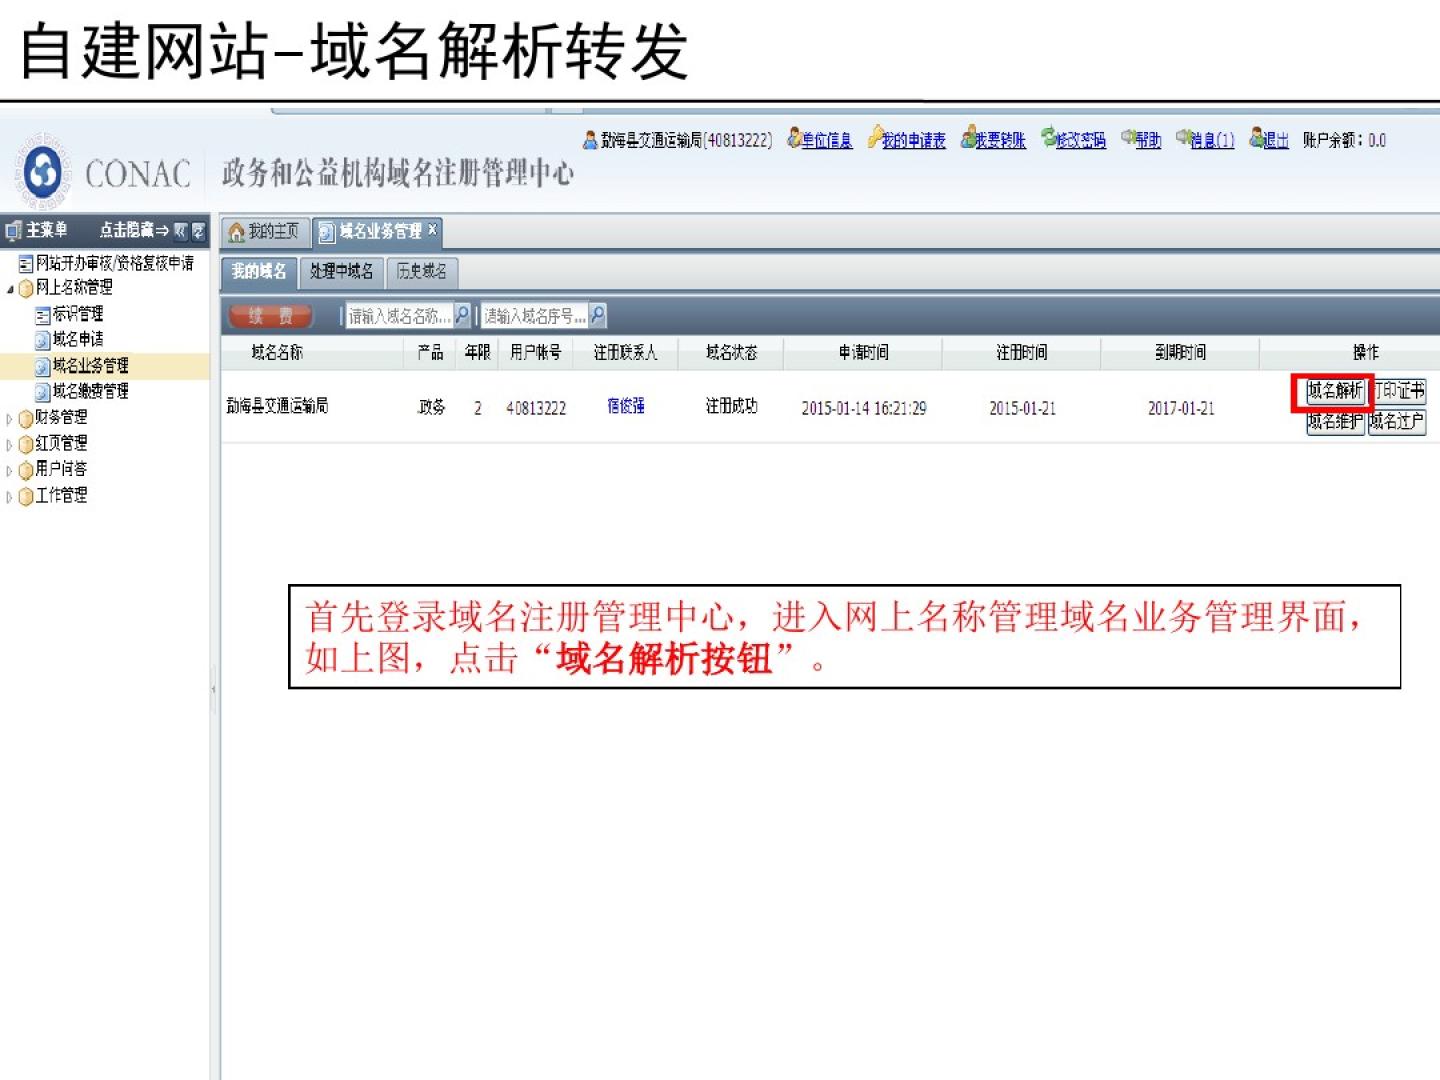Expand the 财务管理 tree node

click(10, 419)
